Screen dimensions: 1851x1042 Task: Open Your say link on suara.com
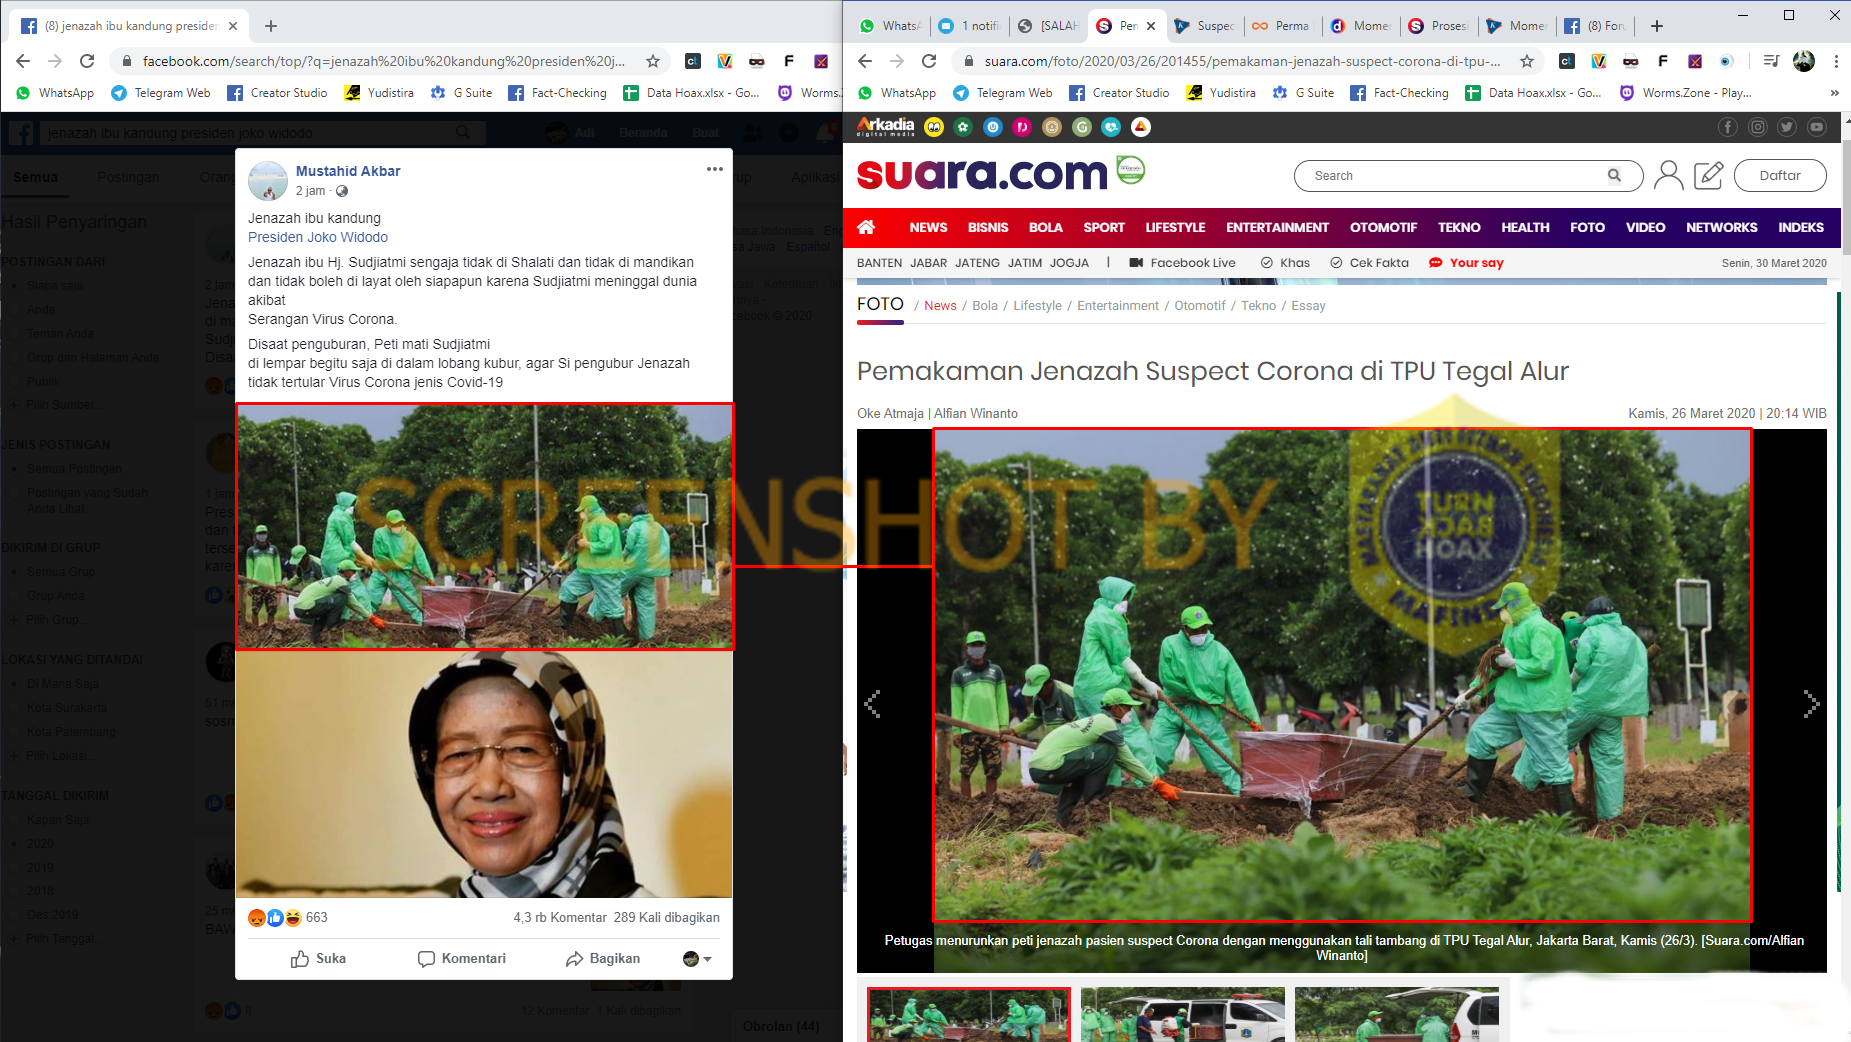coord(1466,263)
